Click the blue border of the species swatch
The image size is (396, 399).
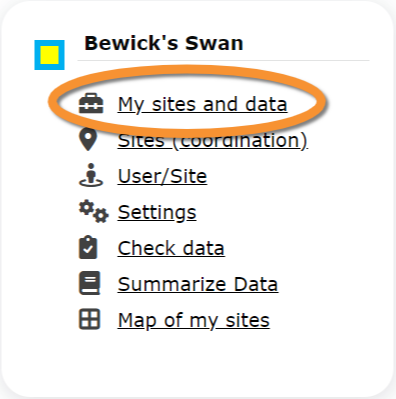pos(37,55)
